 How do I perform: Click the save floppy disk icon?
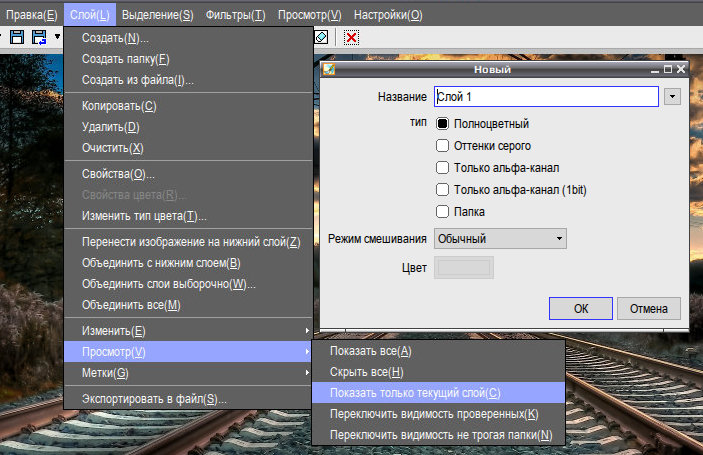pos(17,37)
